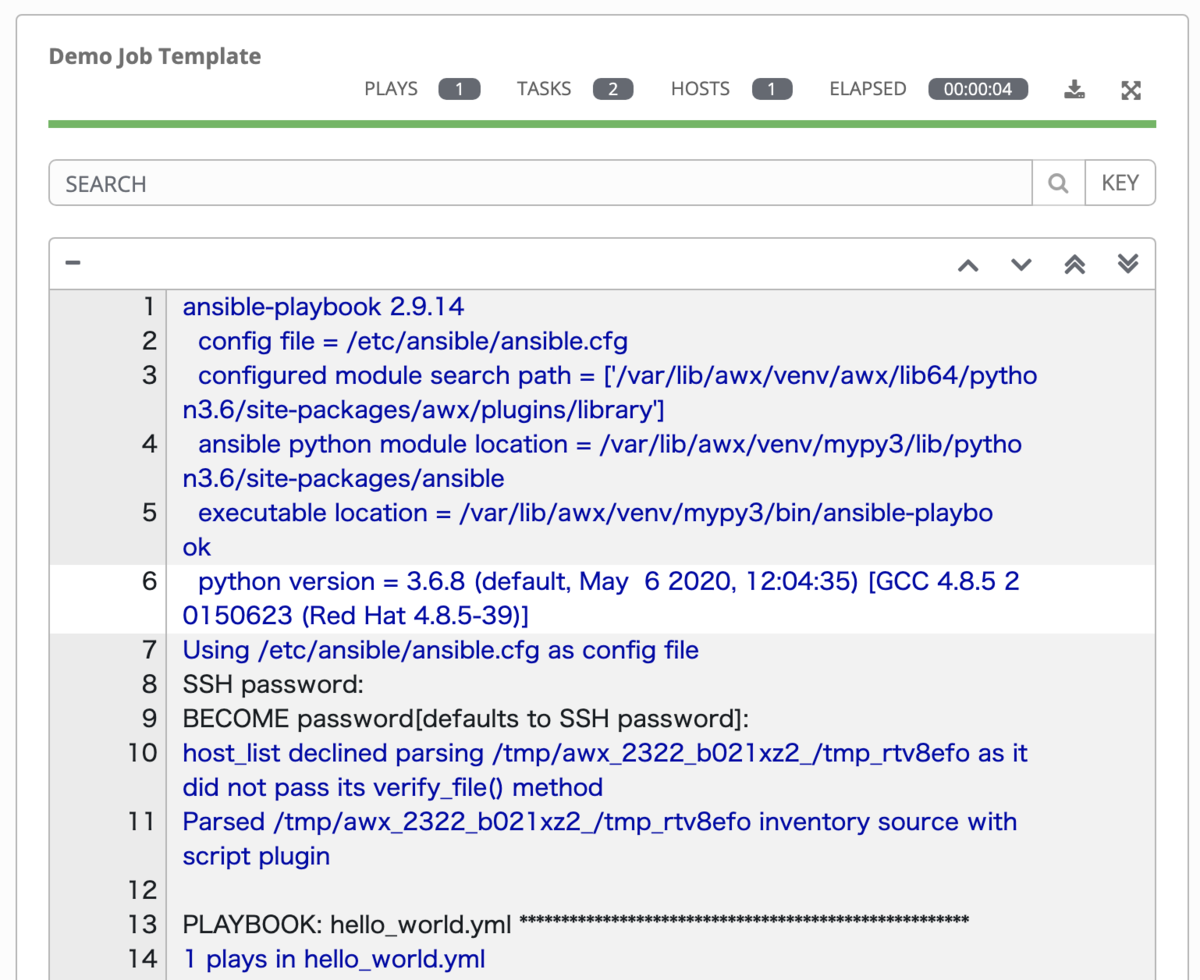Click the search magnifier icon

[x=1058, y=183]
